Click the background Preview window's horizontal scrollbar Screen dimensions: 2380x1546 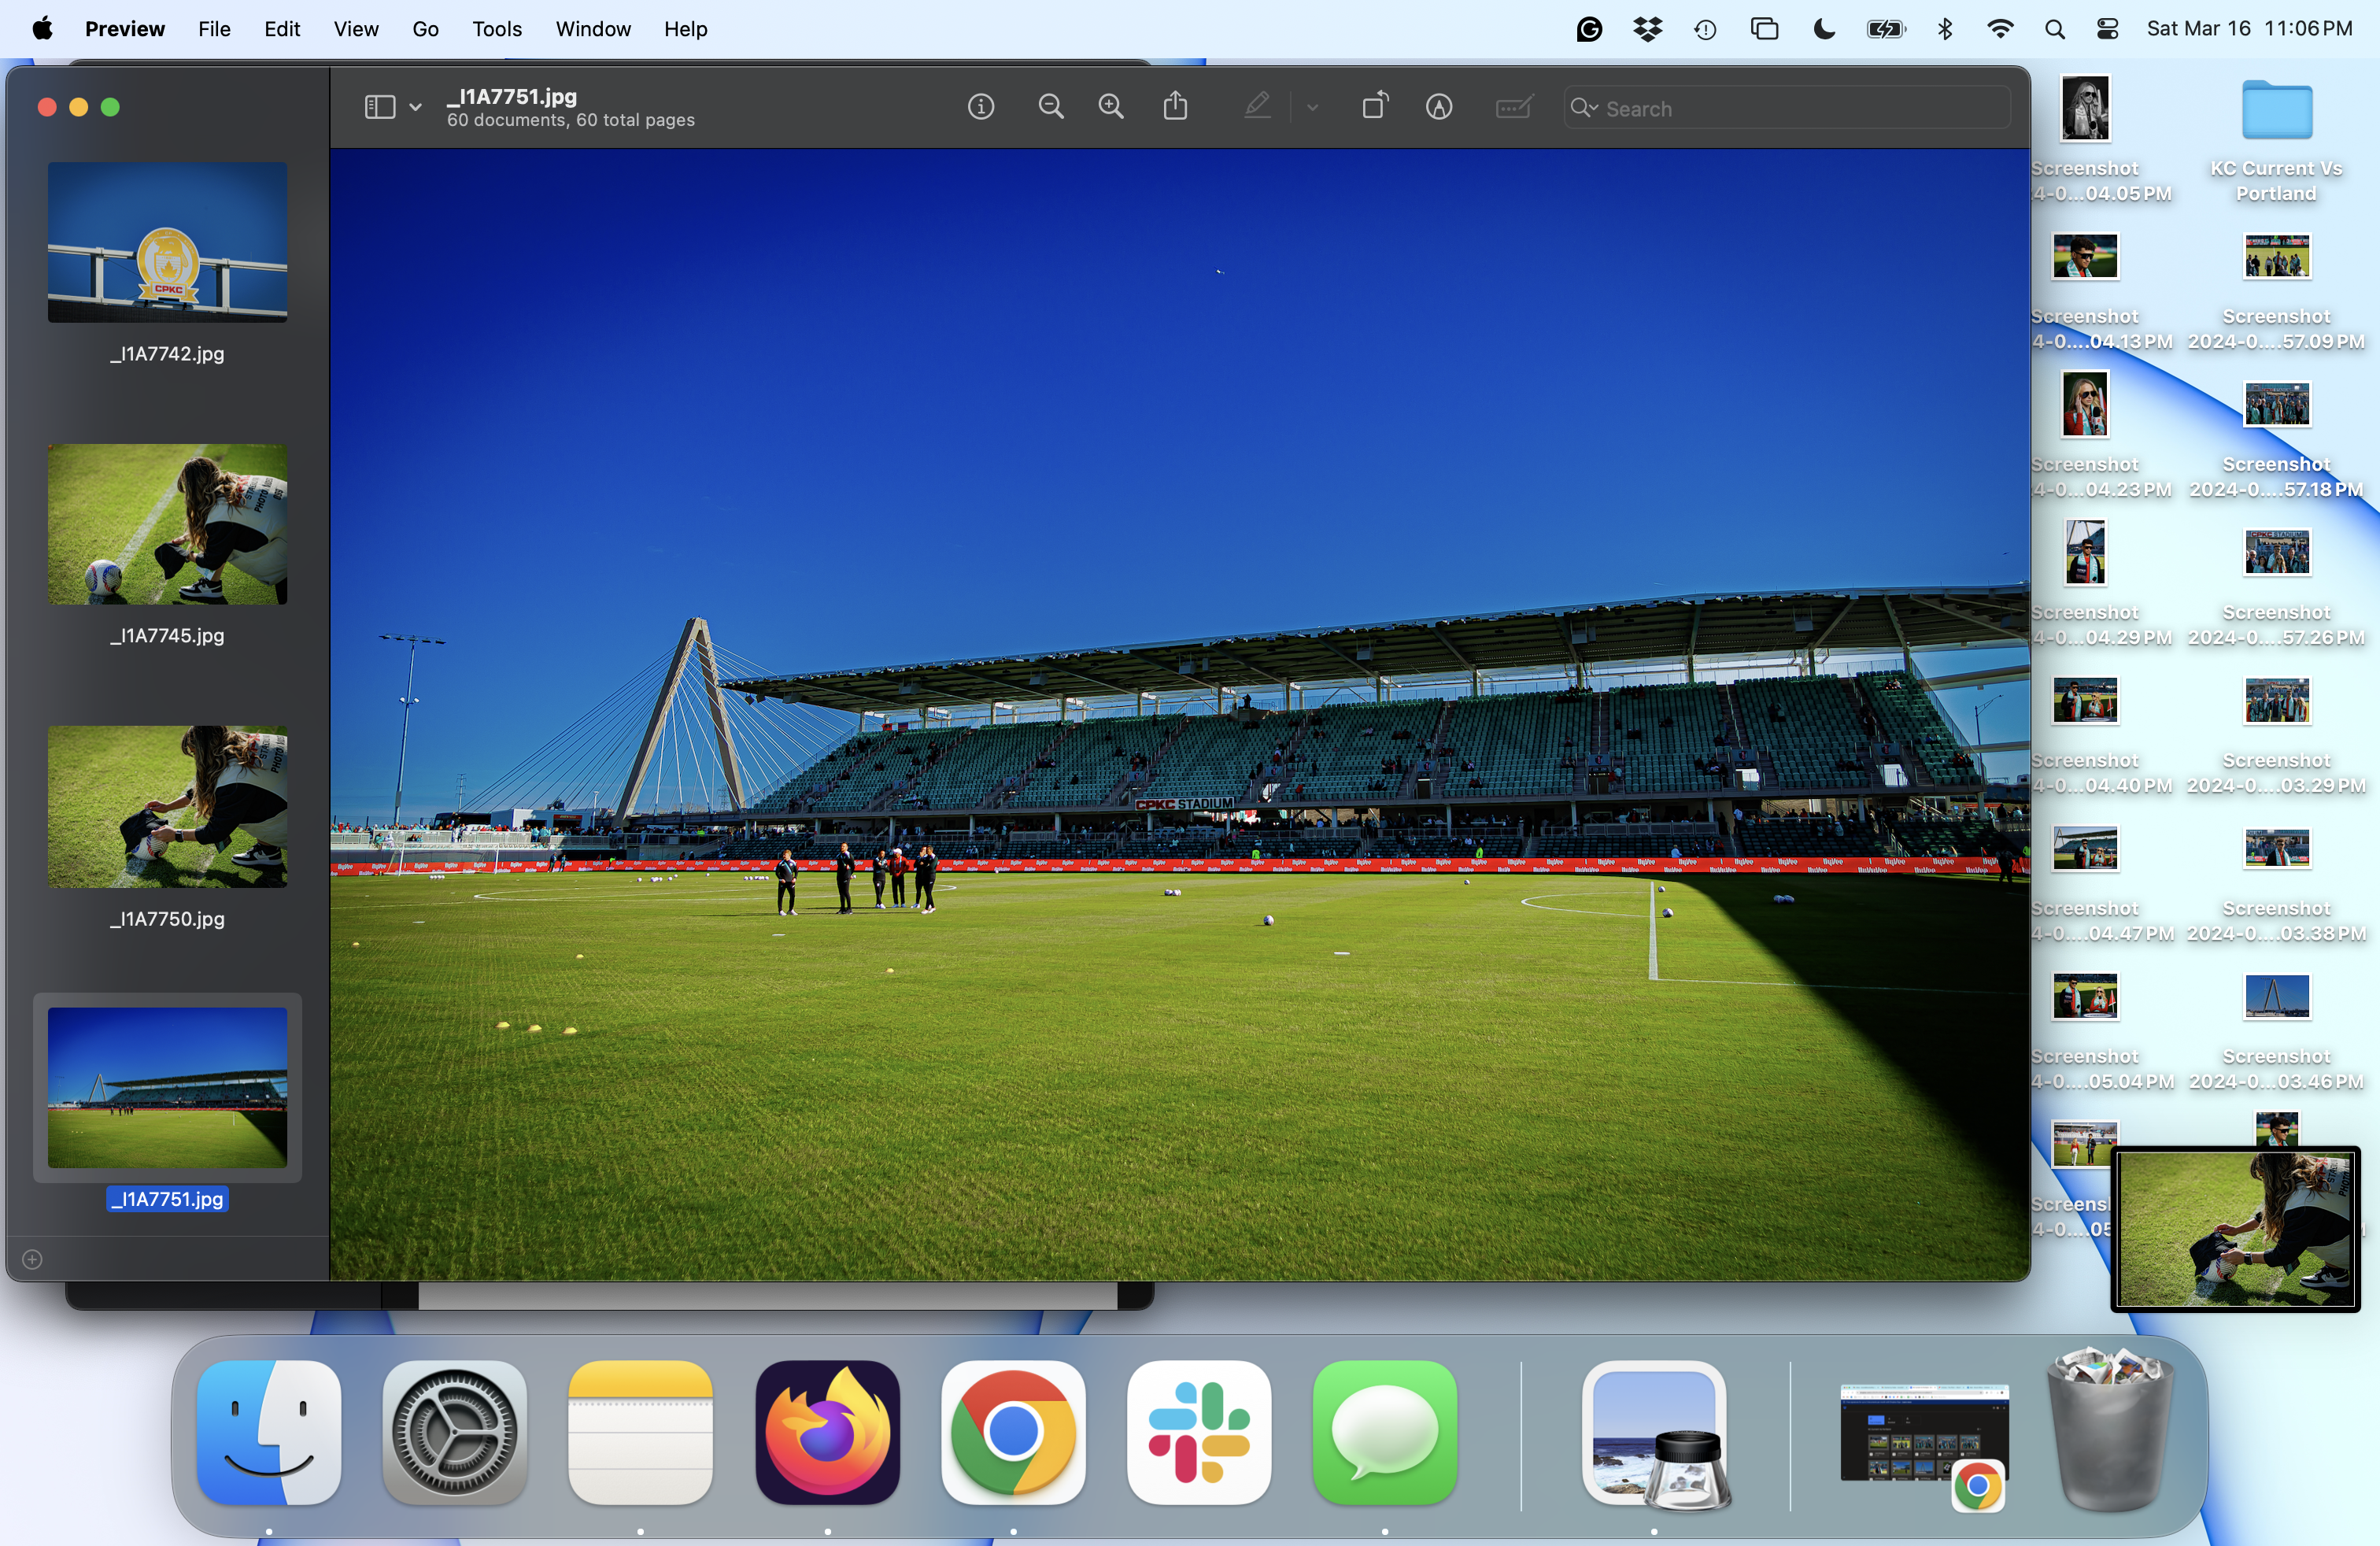[767, 1296]
